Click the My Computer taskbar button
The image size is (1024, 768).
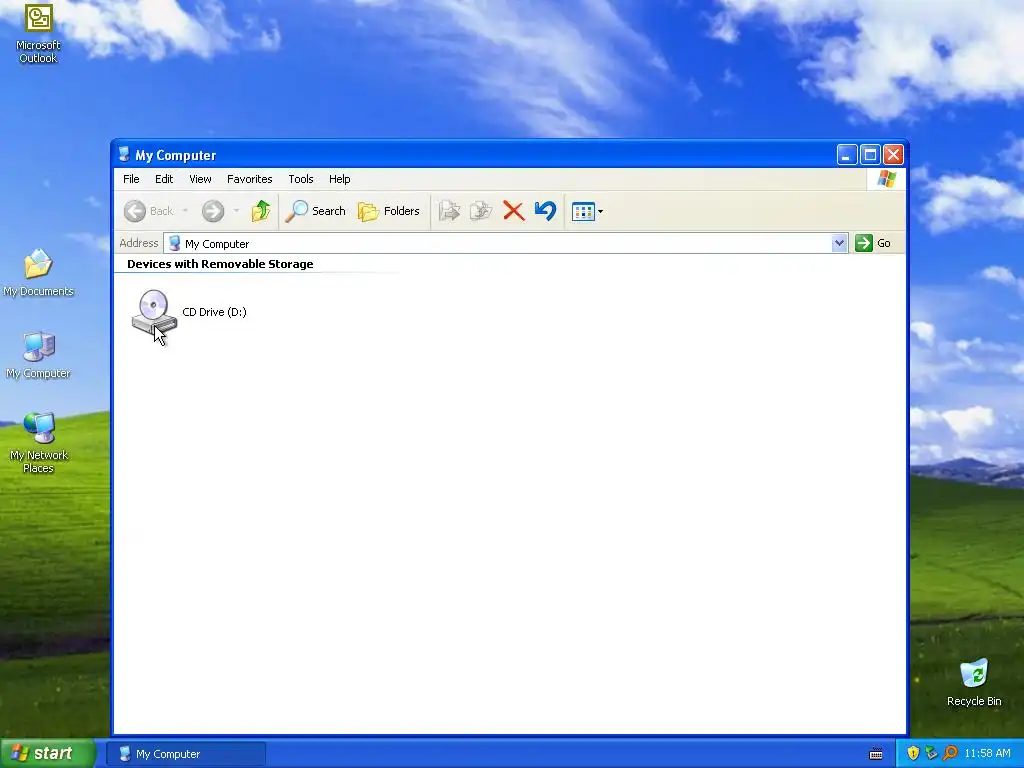186,754
